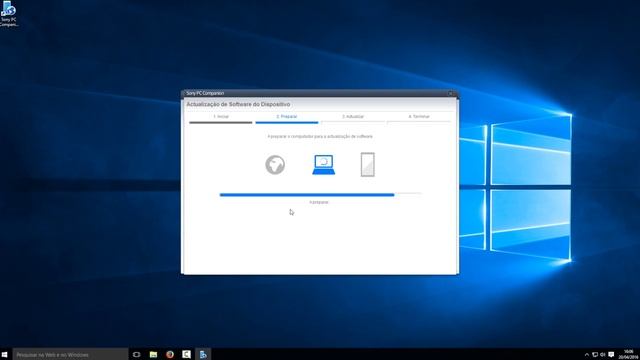Show hidden system tray icons
Screen dimensions: 640x360
click(x=587, y=355)
